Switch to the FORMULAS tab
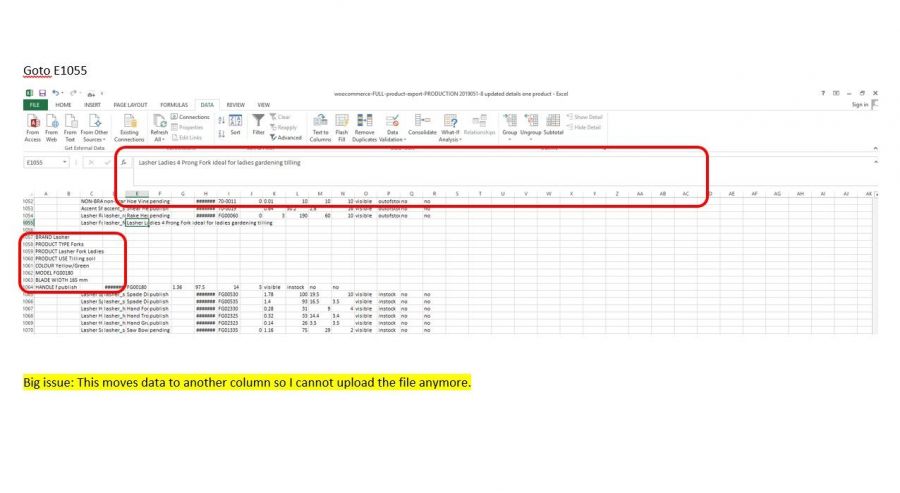Image resolution: width=900 pixels, height=493 pixels. coord(174,105)
